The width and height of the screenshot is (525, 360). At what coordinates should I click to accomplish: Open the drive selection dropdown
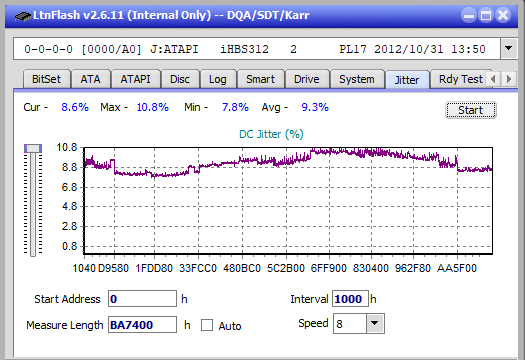(x=509, y=49)
